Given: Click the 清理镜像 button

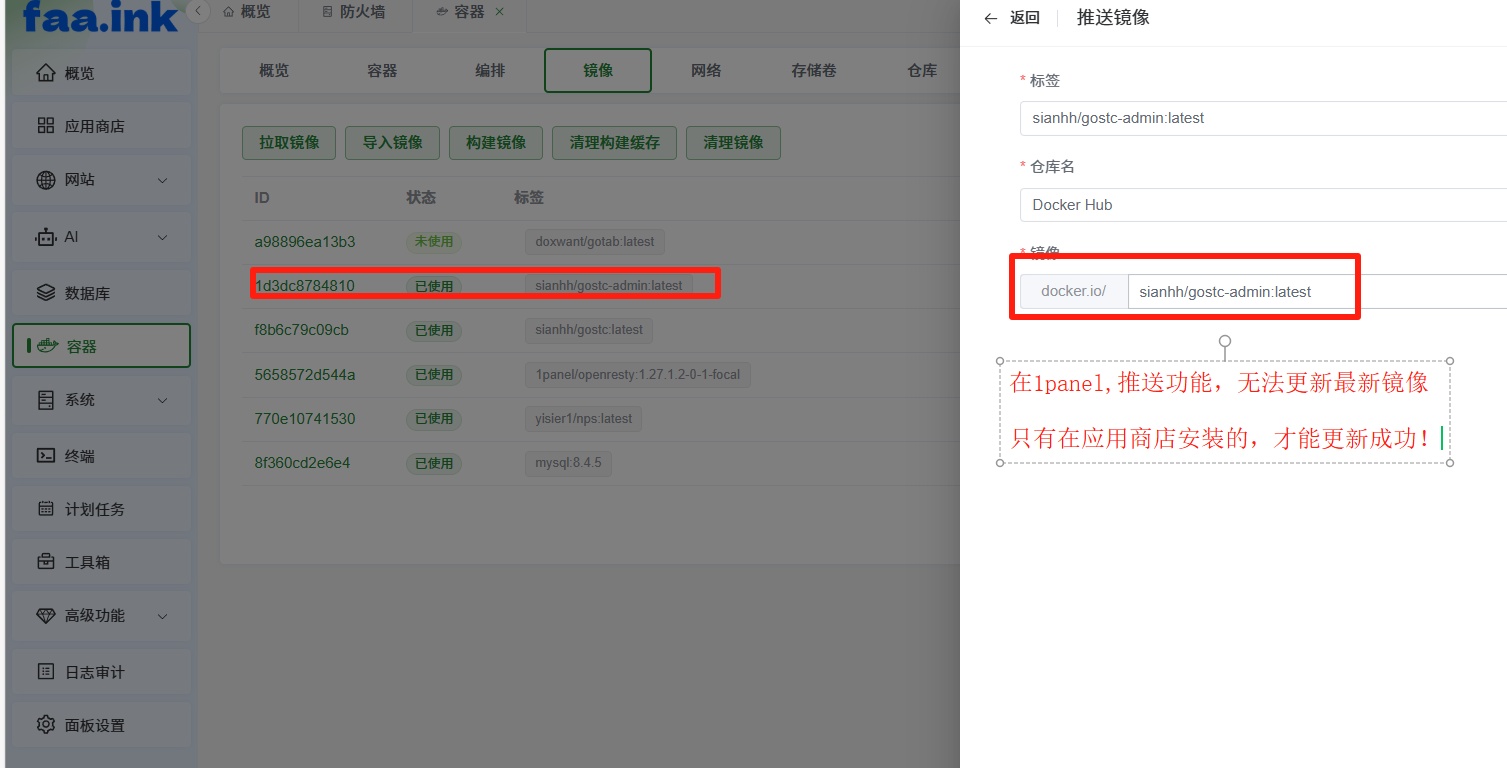Looking at the screenshot, I should 733,142.
